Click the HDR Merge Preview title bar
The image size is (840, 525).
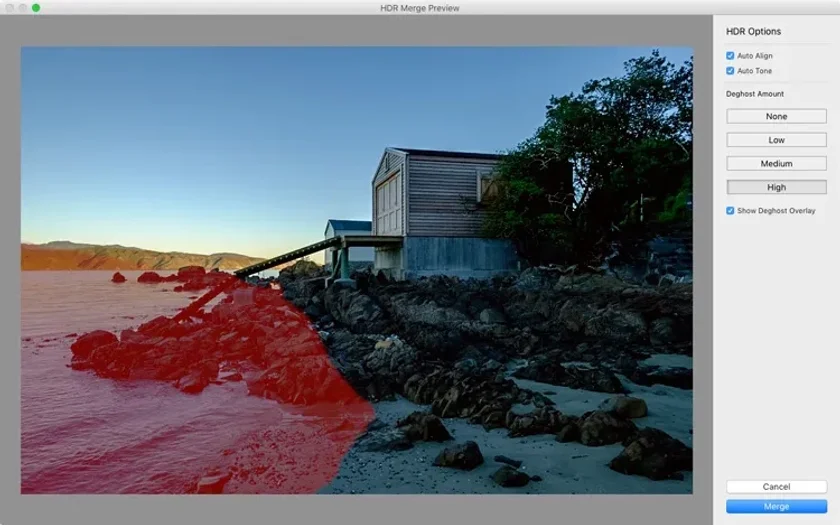tap(419, 8)
